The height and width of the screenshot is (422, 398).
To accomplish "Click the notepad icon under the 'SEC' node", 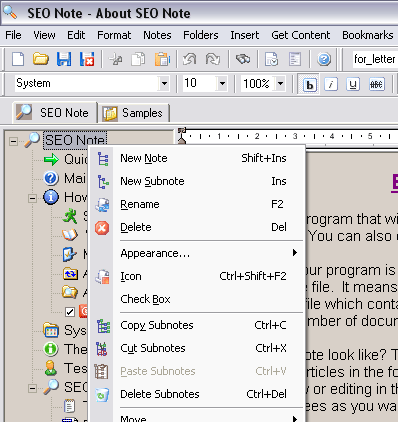I will click(x=69, y=406).
